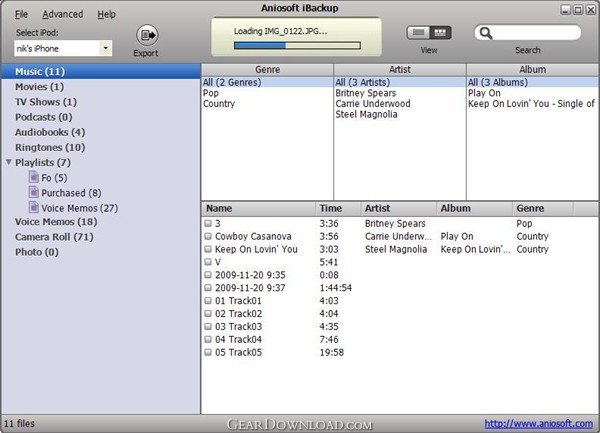The height and width of the screenshot is (433, 600).
Task: Open the Purchased (8) playlist
Action: click(101, 193)
